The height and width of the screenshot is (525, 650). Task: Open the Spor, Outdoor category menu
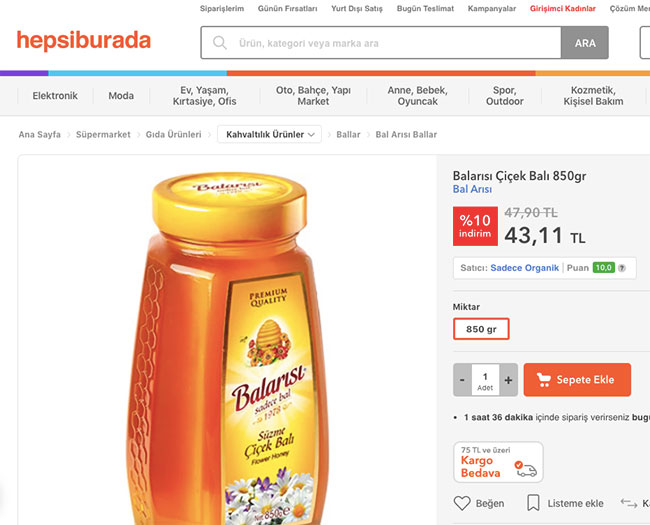[504, 96]
